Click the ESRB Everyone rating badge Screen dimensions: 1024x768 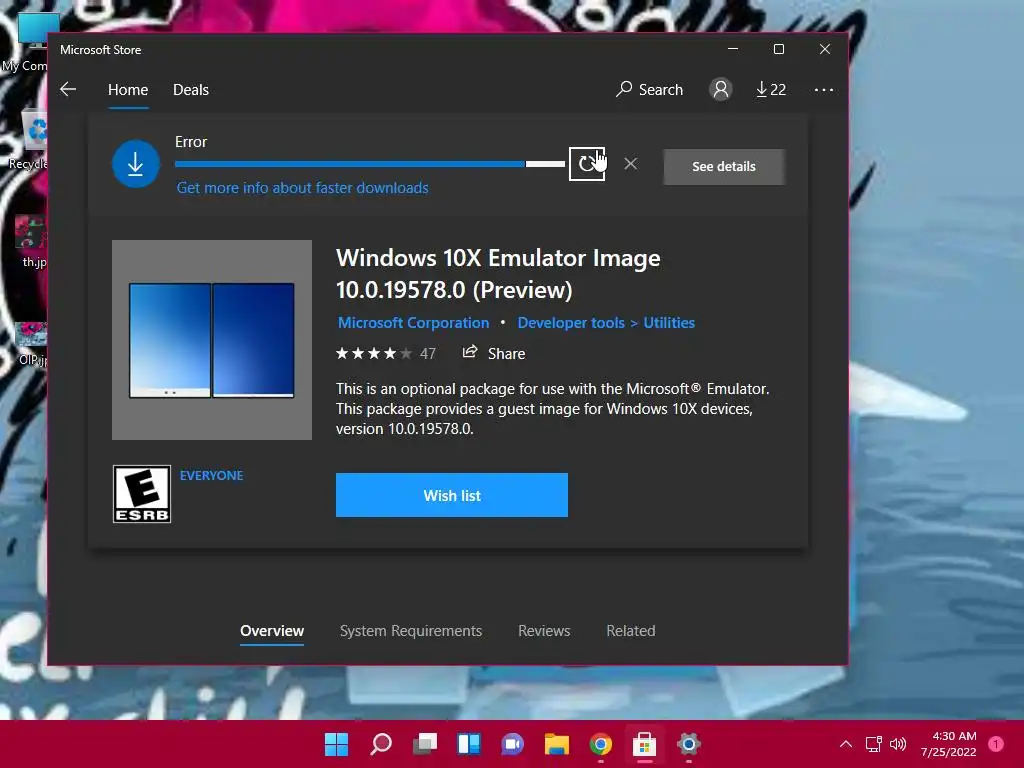click(x=142, y=494)
